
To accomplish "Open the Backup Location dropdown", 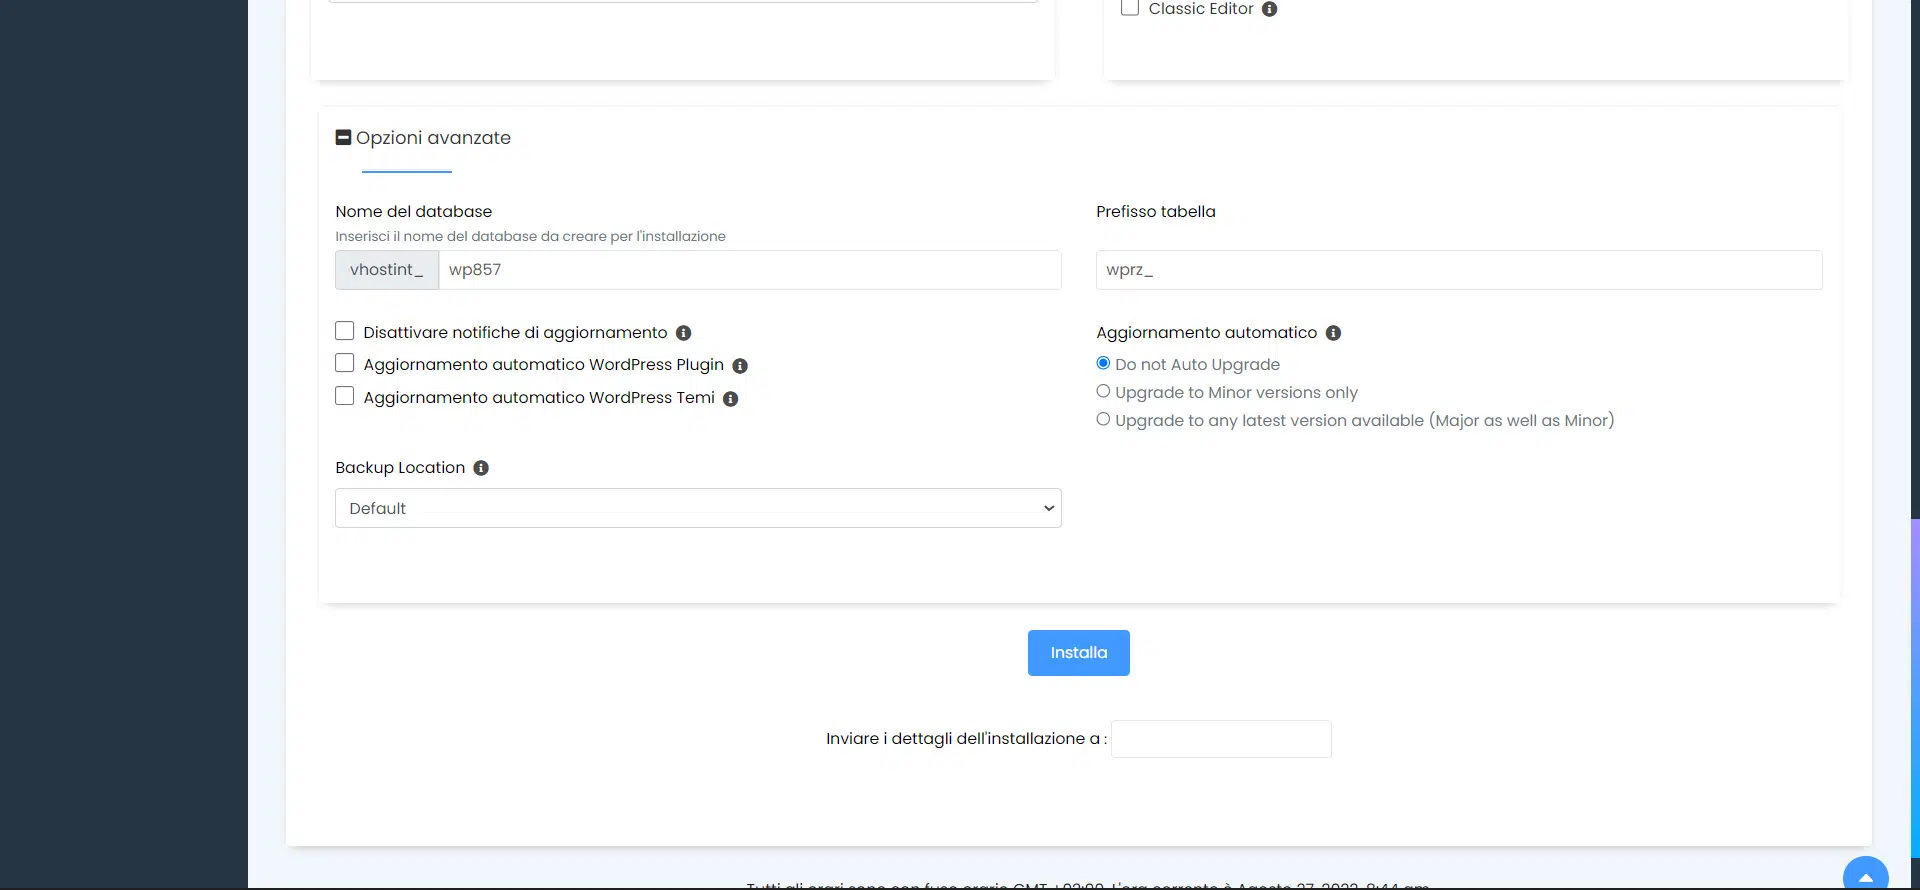I will point(698,508).
